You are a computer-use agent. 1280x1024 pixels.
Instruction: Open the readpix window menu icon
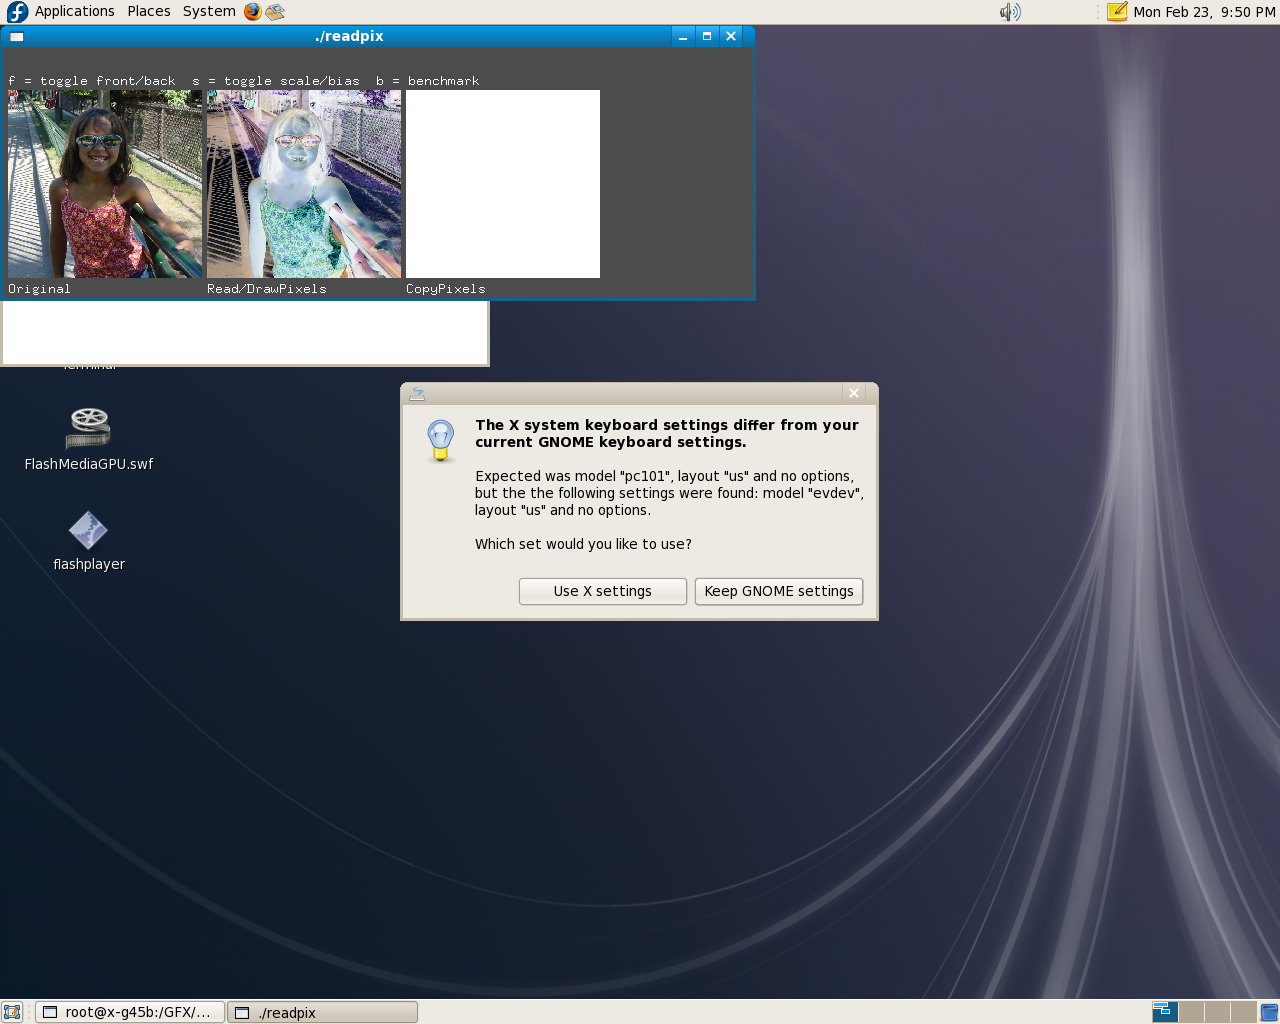(x=17, y=37)
